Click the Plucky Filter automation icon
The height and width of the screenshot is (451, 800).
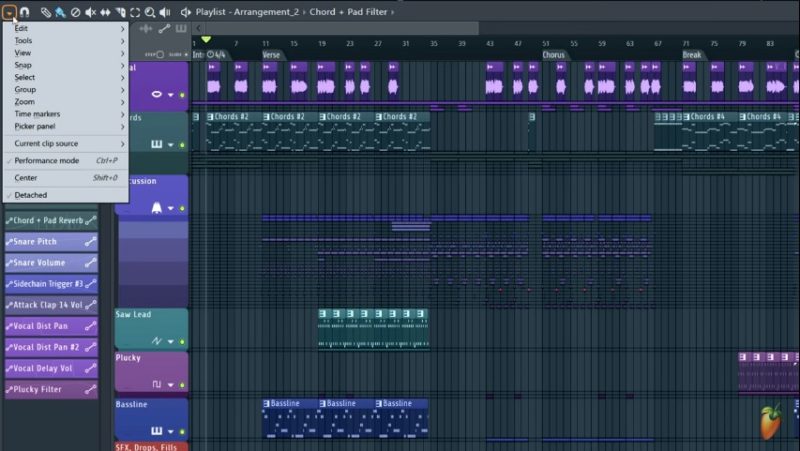(90, 389)
